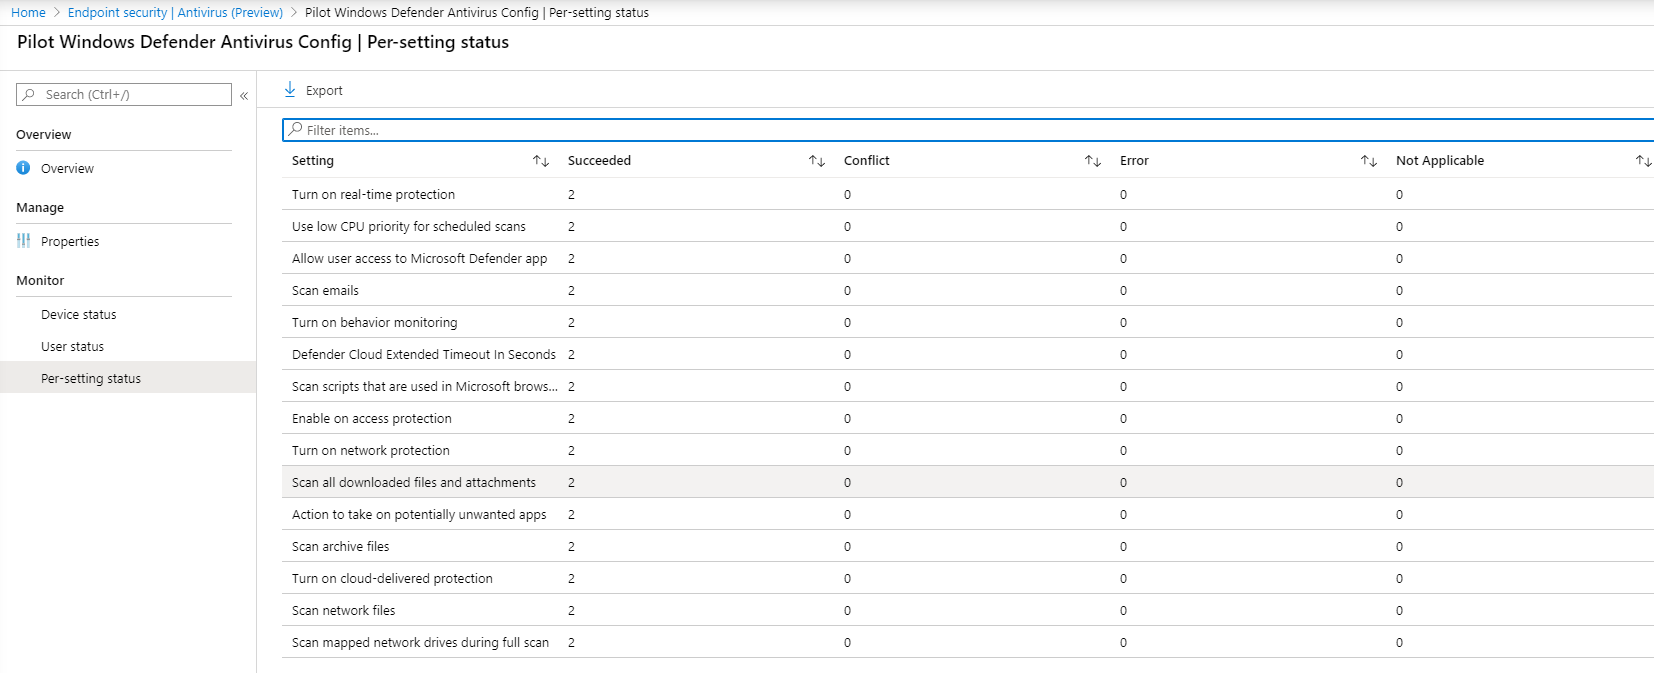Open Device status in Monitor section
Image resolution: width=1654 pixels, height=673 pixels.
point(79,315)
